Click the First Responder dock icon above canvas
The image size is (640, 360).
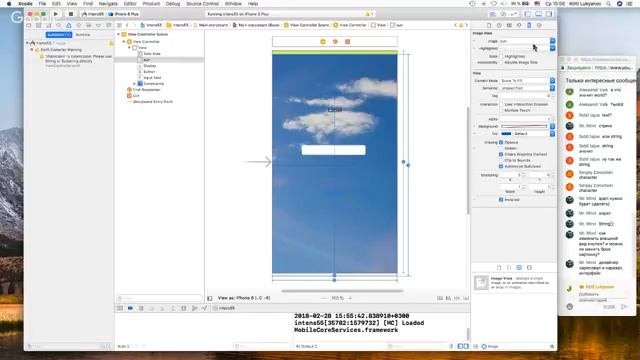pyautogui.click(x=335, y=42)
